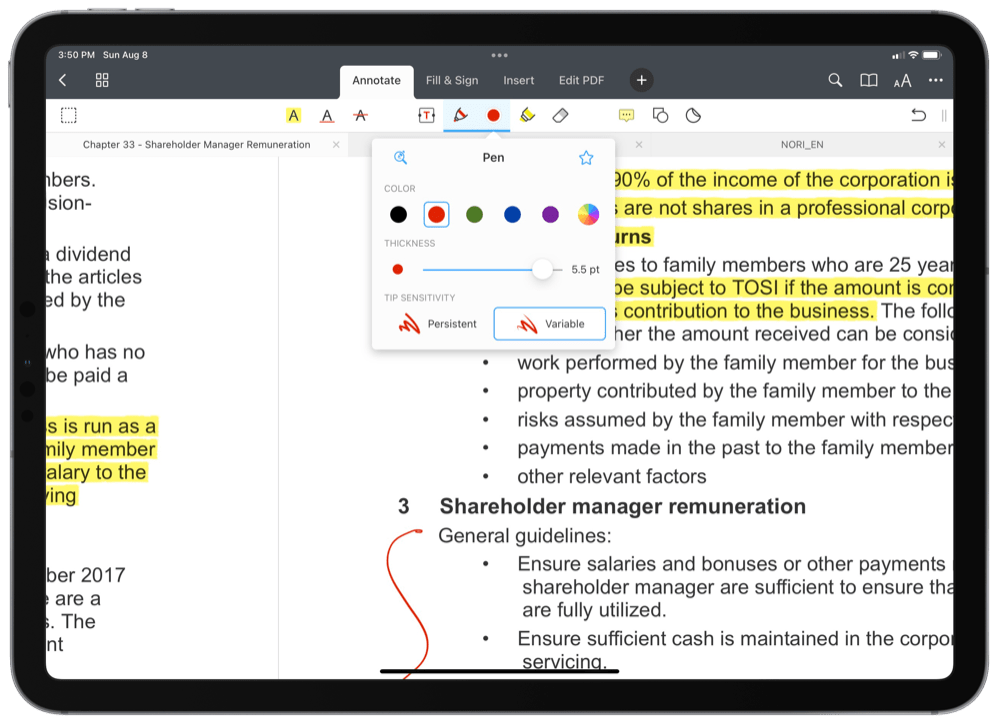The width and height of the screenshot is (1000, 725).
Task: Select the strikethrough annotation tool
Action: [x=360, y=115]
